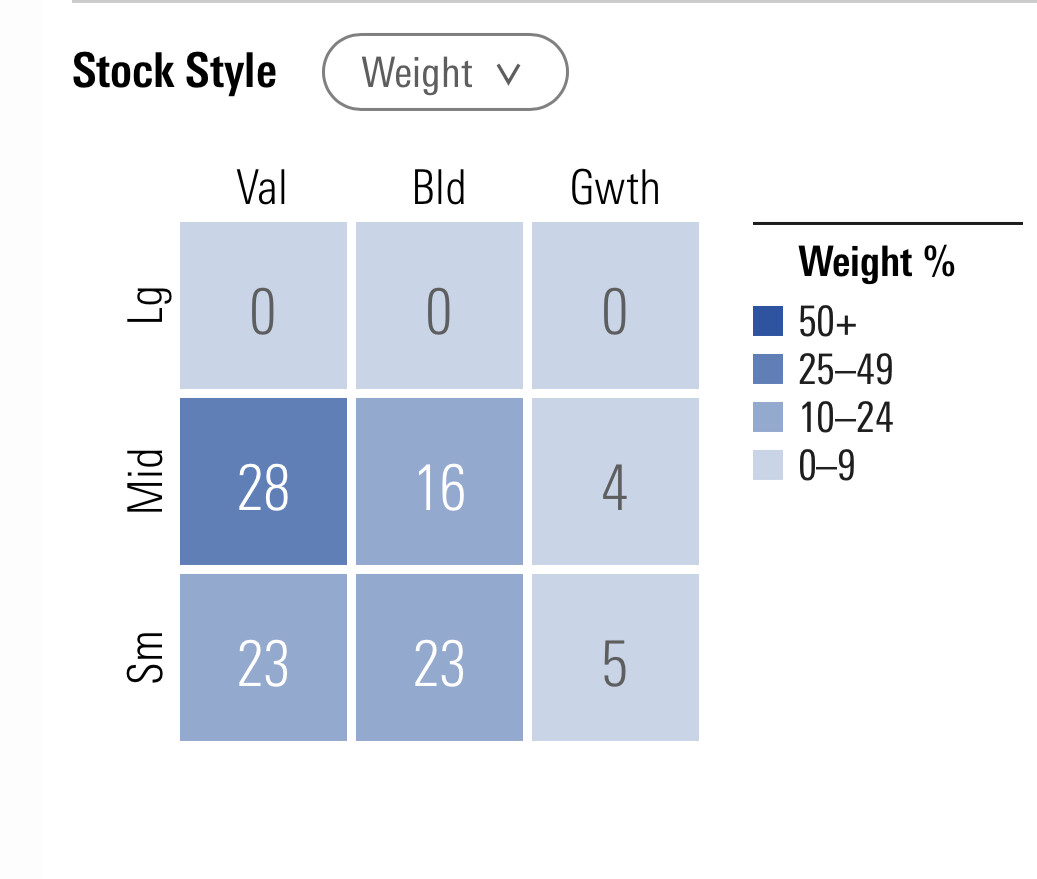
Task: Click the Gwth column header
Action: coord(615,187)
